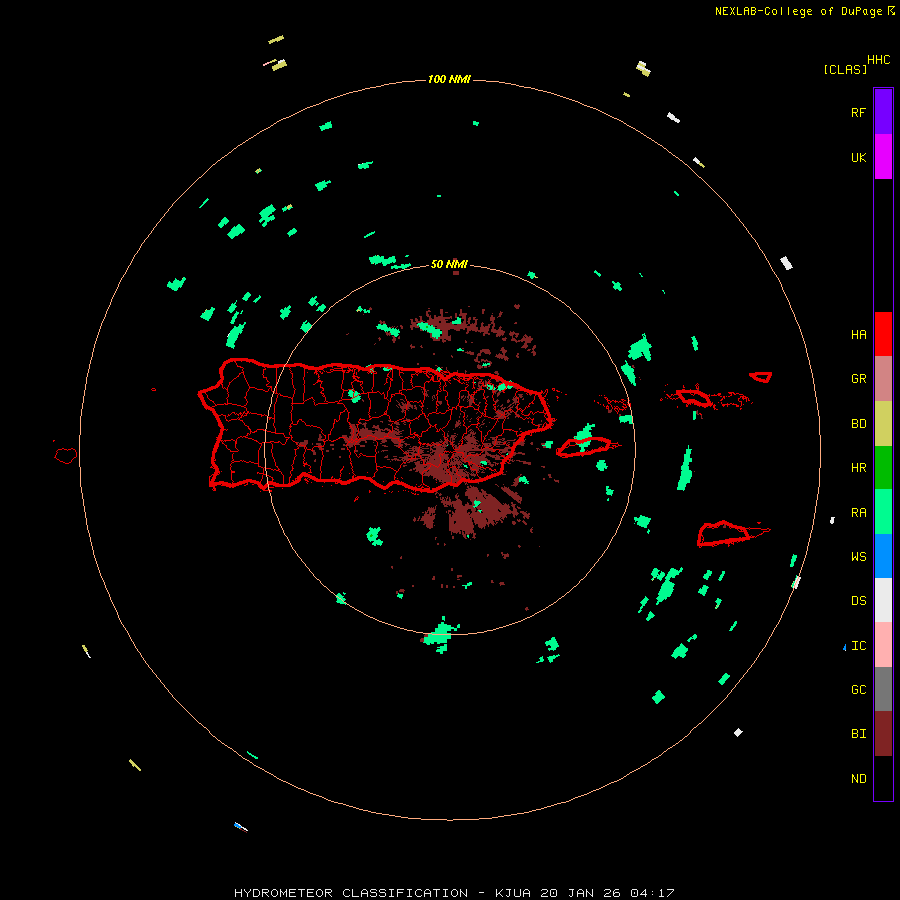
Task: Click the WS legend label
Action: pos(858,557)
